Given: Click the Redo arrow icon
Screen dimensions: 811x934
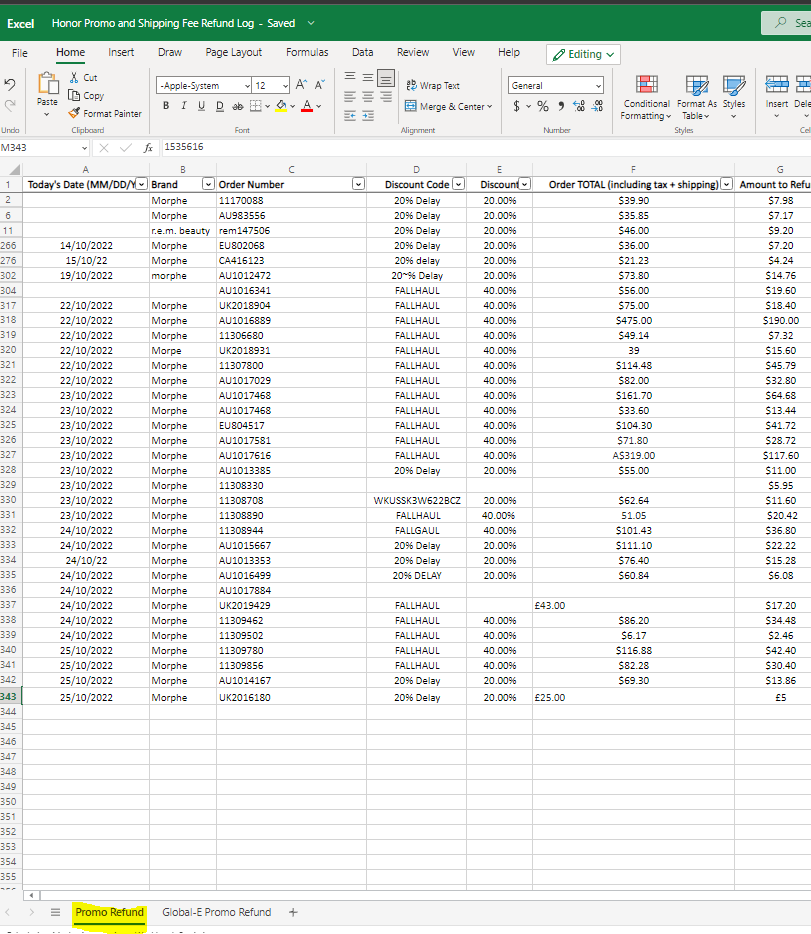Looking at the screenshot, I should click(x=10, y=105).
